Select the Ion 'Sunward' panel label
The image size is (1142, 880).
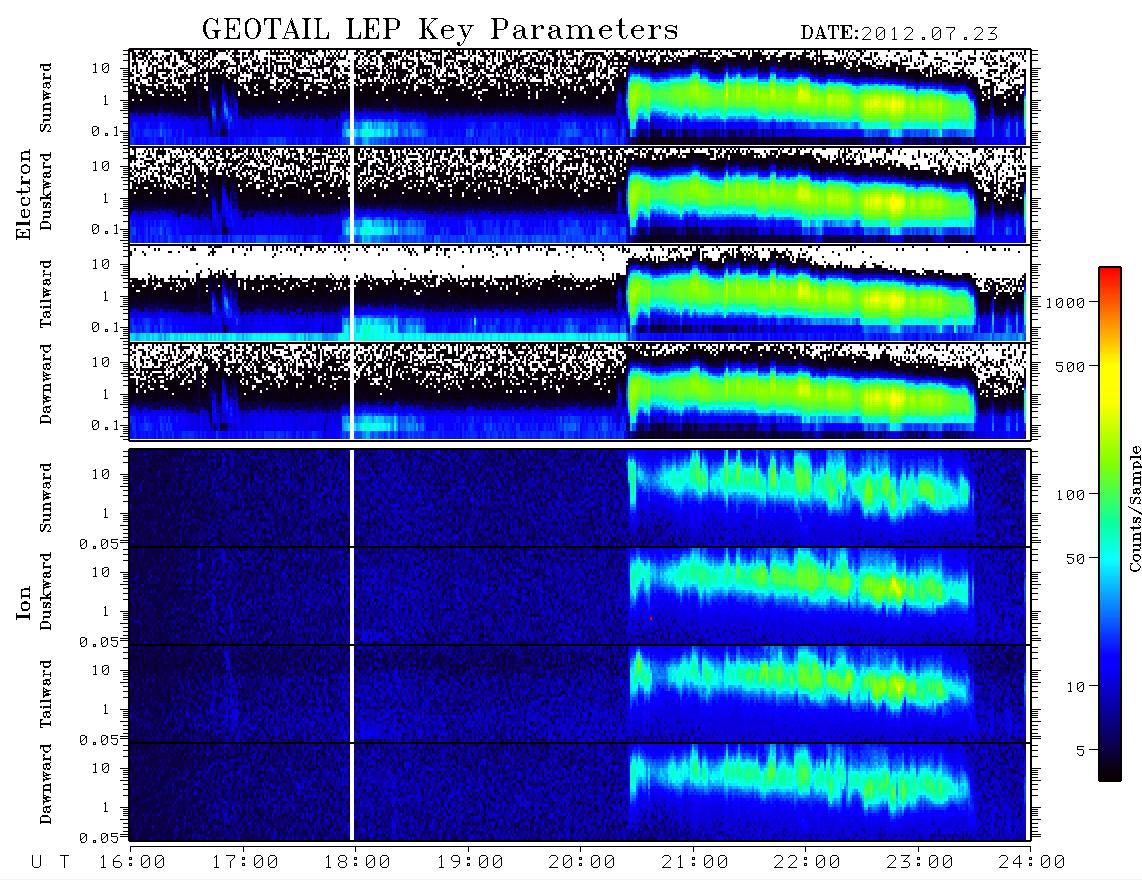[x=46, y=497]
